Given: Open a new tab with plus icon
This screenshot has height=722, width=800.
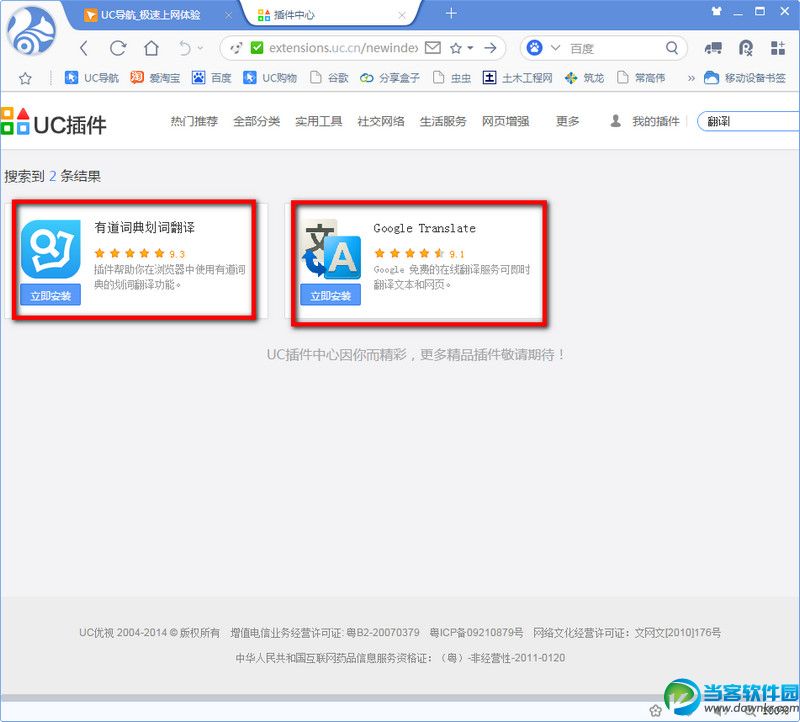Looking at the screenshot, I should (451, 13).
